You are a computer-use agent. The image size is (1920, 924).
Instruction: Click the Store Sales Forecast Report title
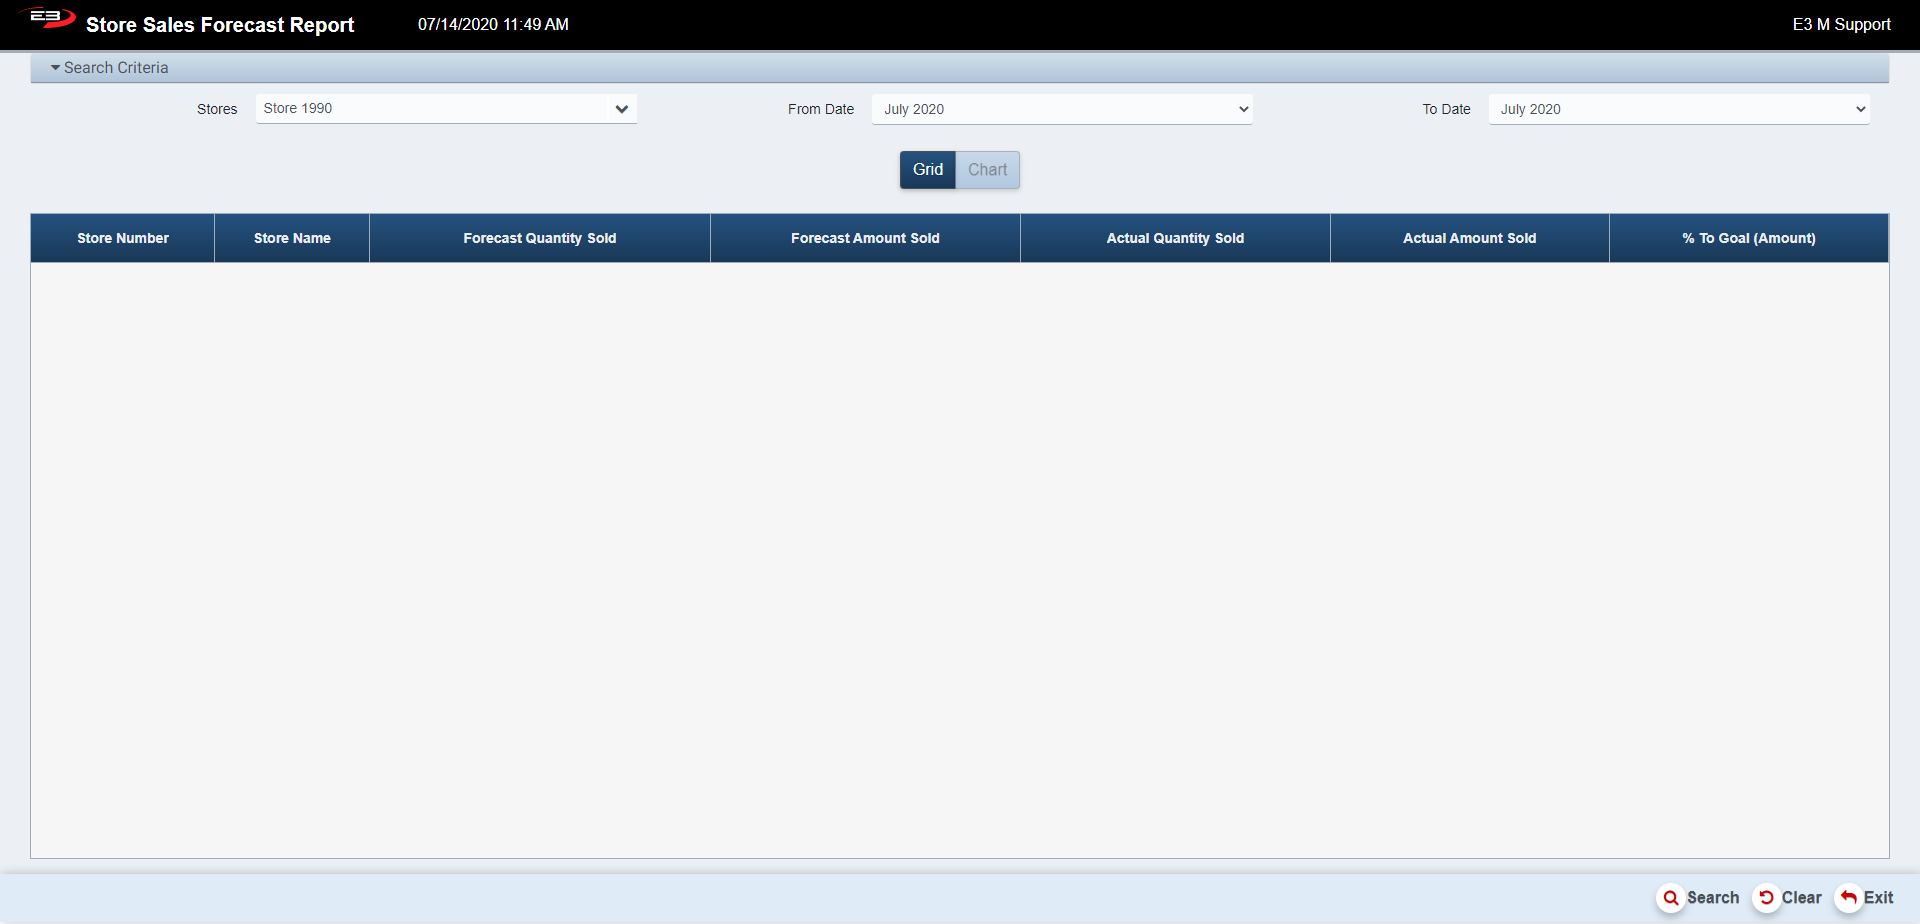[x=220, y=25]
